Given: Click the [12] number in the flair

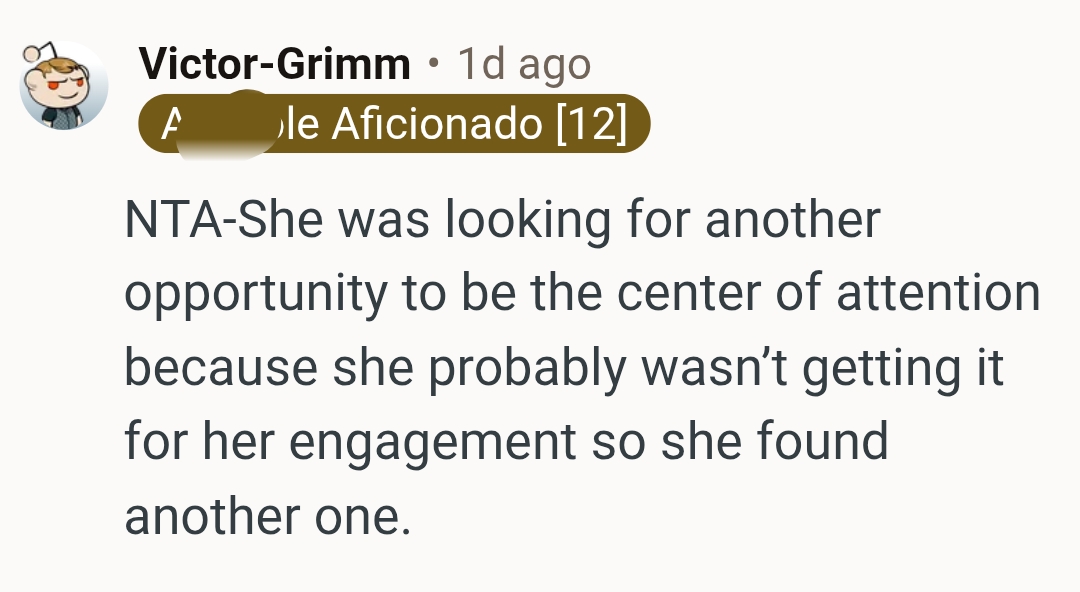Looking at the screenshot, I should tap(592, 124).
